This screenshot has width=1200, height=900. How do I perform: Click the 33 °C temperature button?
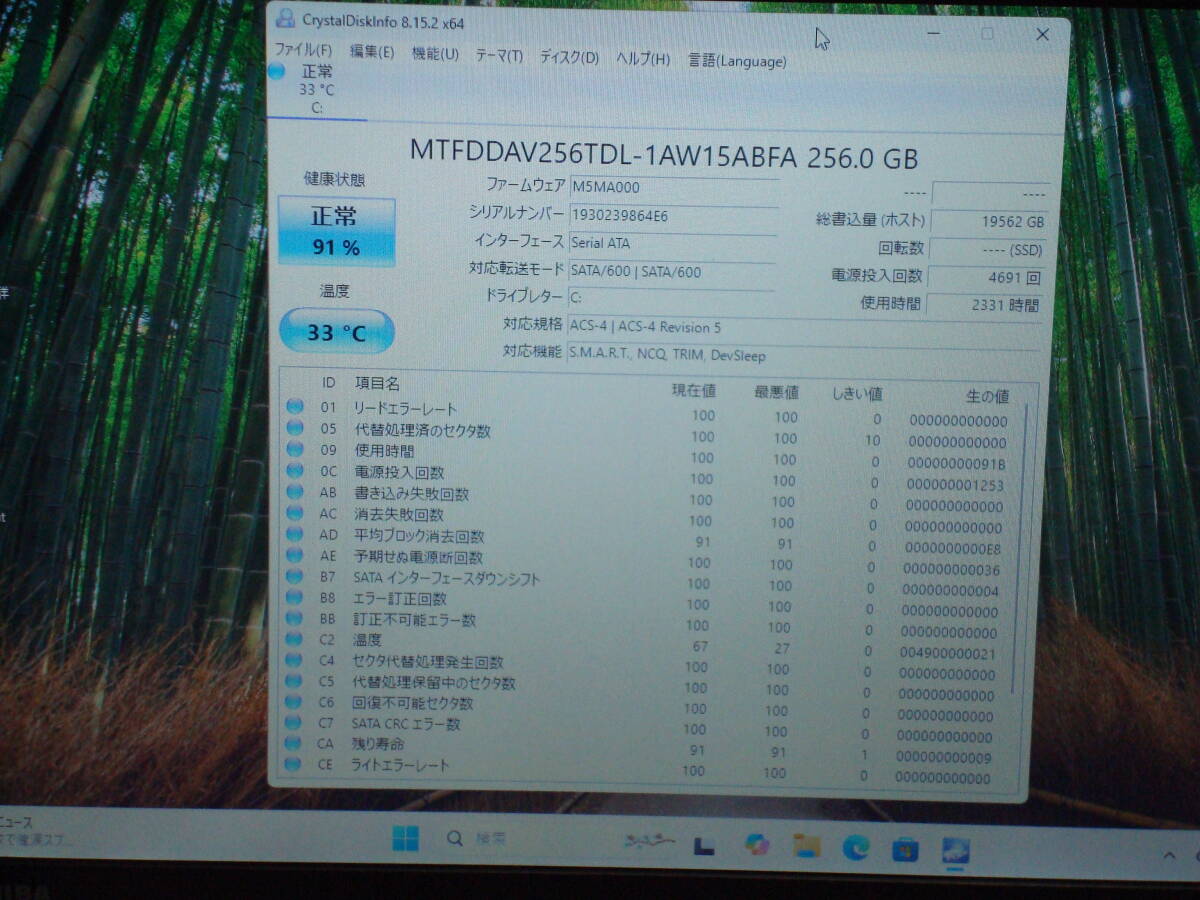[x=336, y=331]
